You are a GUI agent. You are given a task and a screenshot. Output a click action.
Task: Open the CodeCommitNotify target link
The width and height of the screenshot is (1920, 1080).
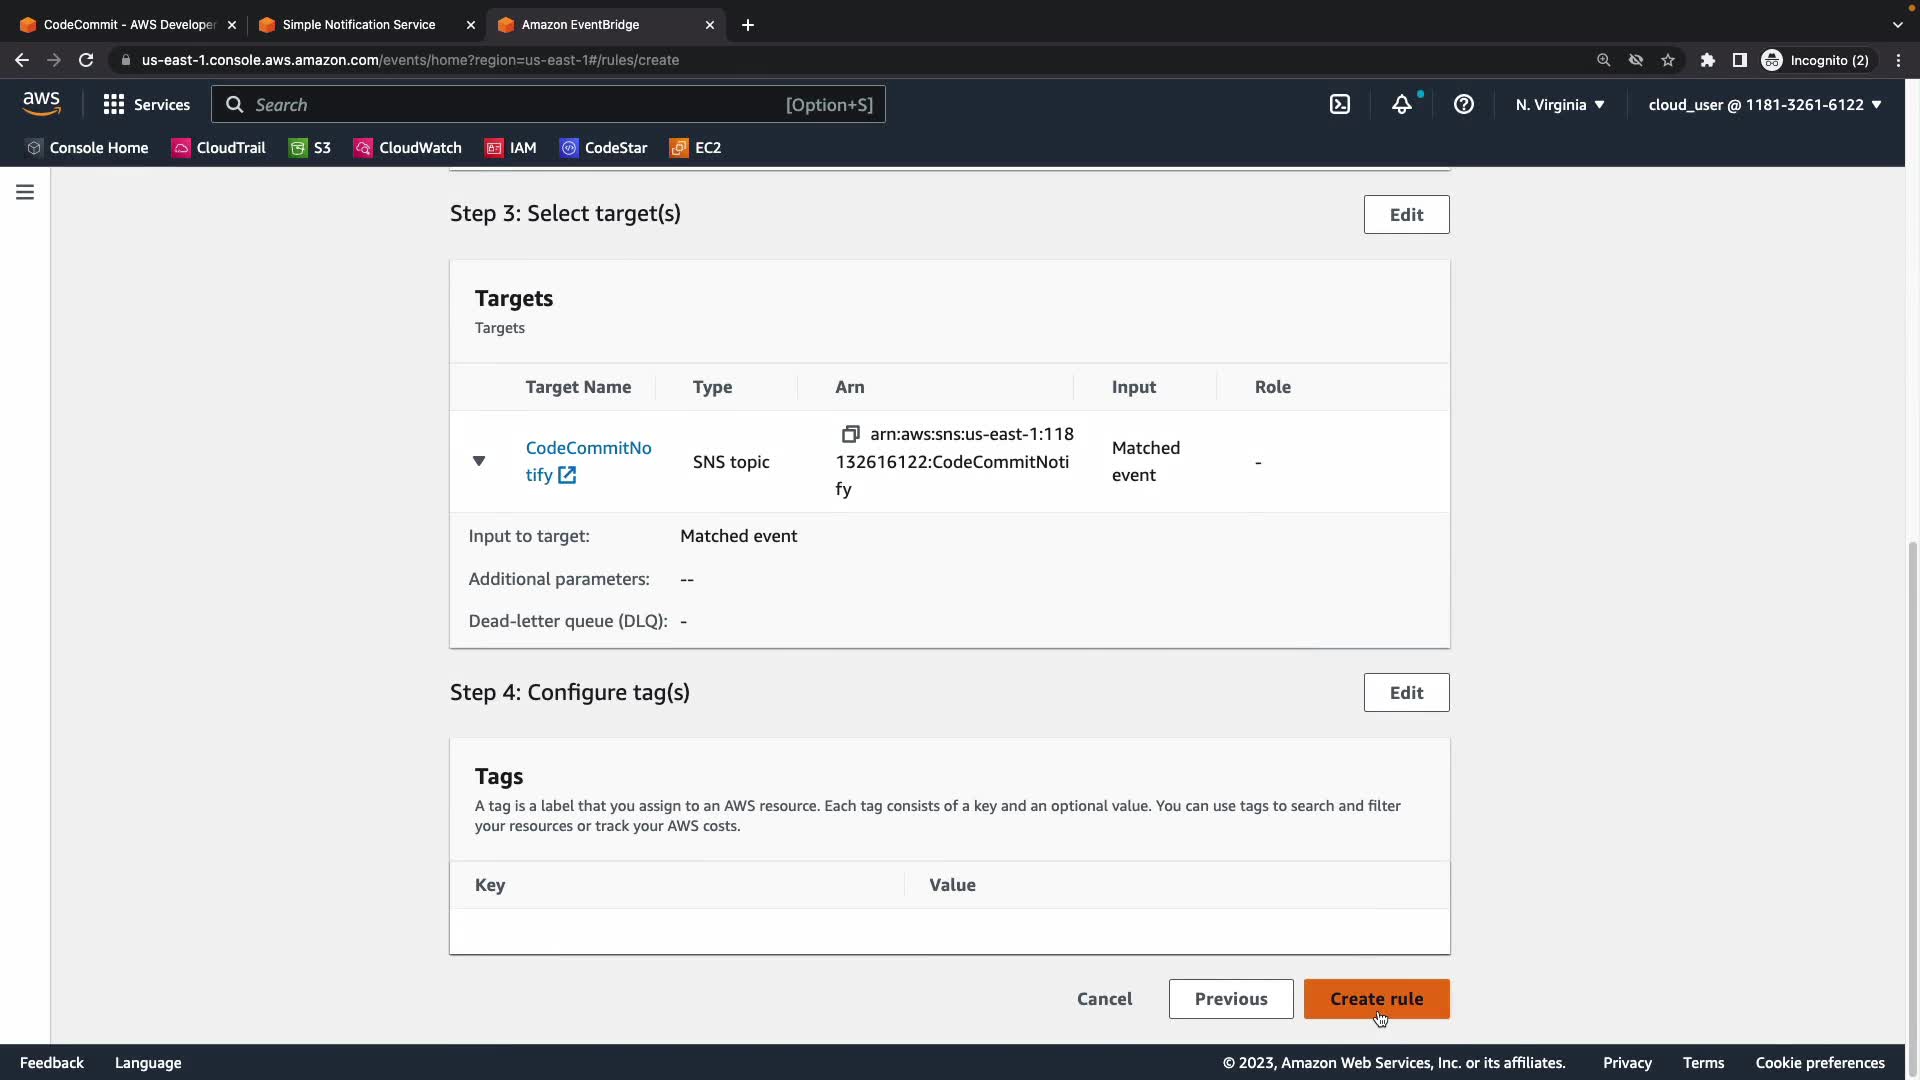(x=588, y=448)
